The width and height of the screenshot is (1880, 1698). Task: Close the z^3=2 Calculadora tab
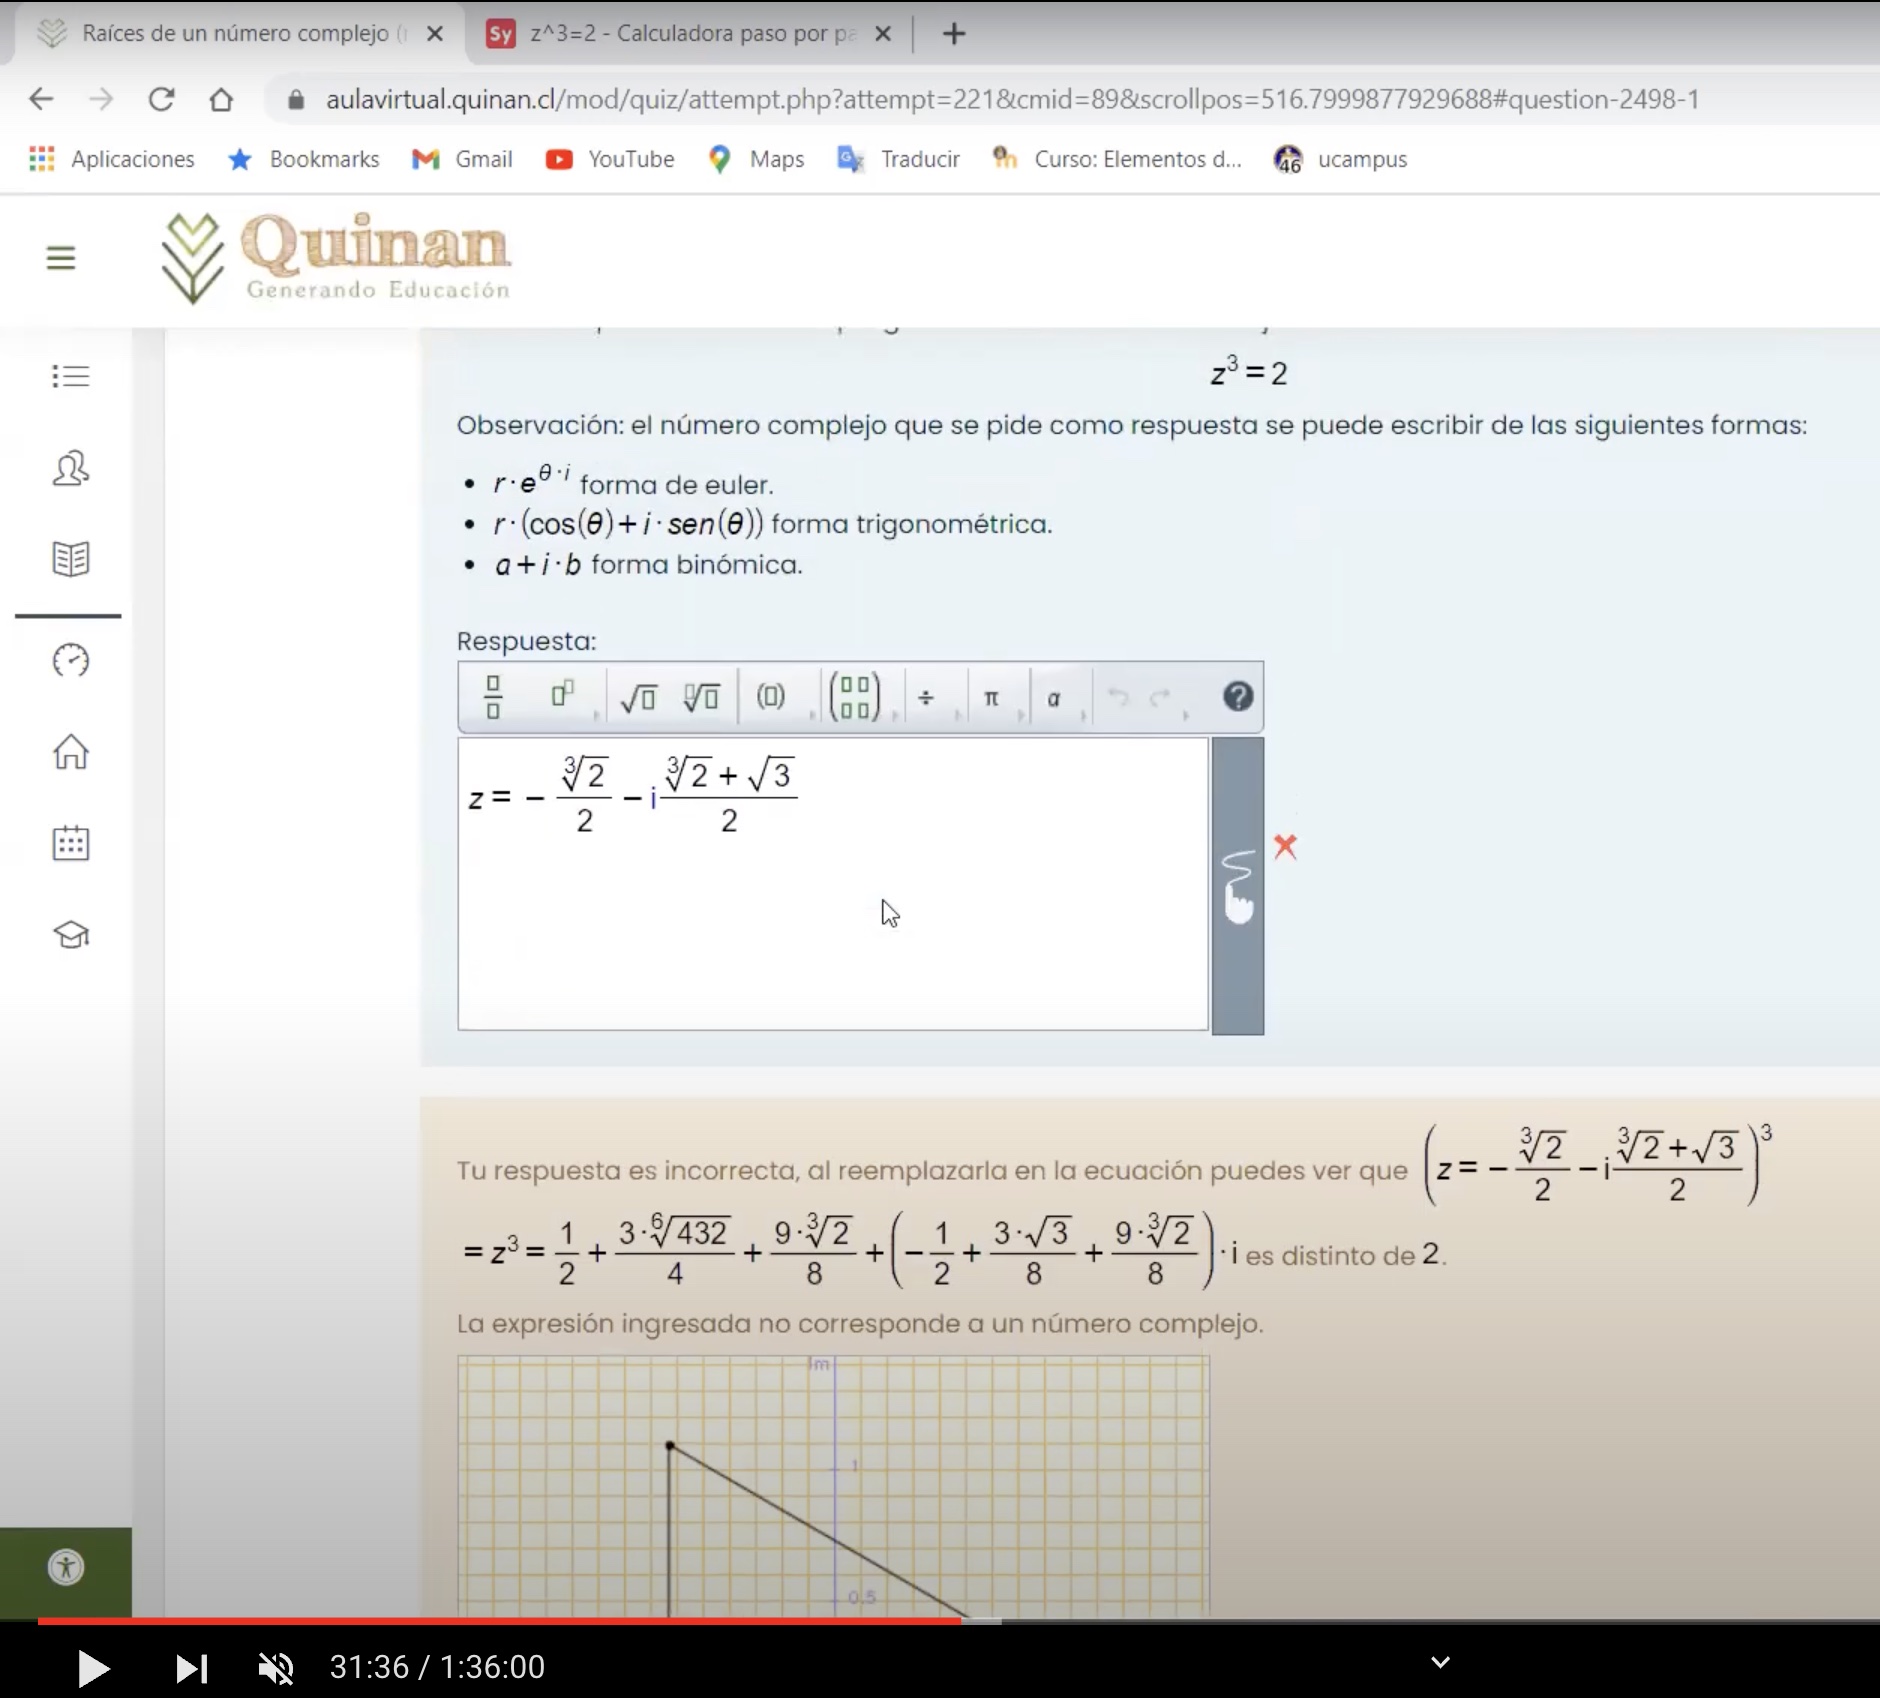[x=883, y=34]
